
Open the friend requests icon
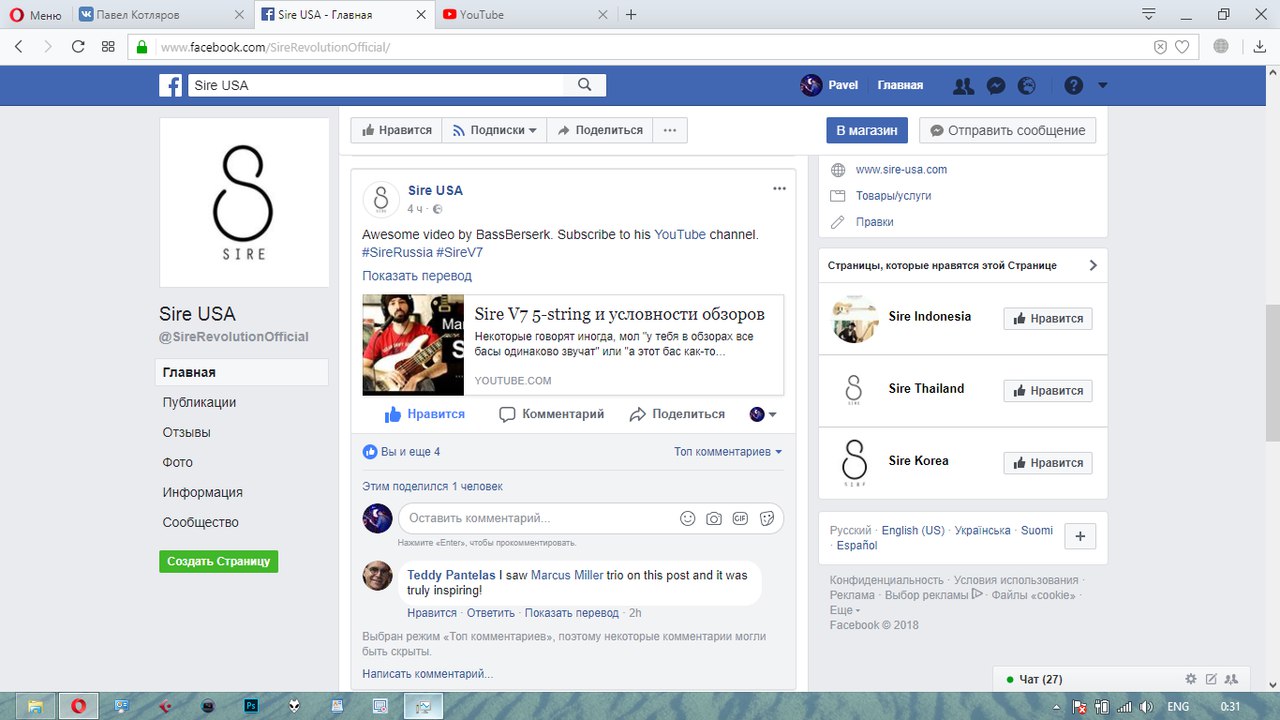pos(964,86)
